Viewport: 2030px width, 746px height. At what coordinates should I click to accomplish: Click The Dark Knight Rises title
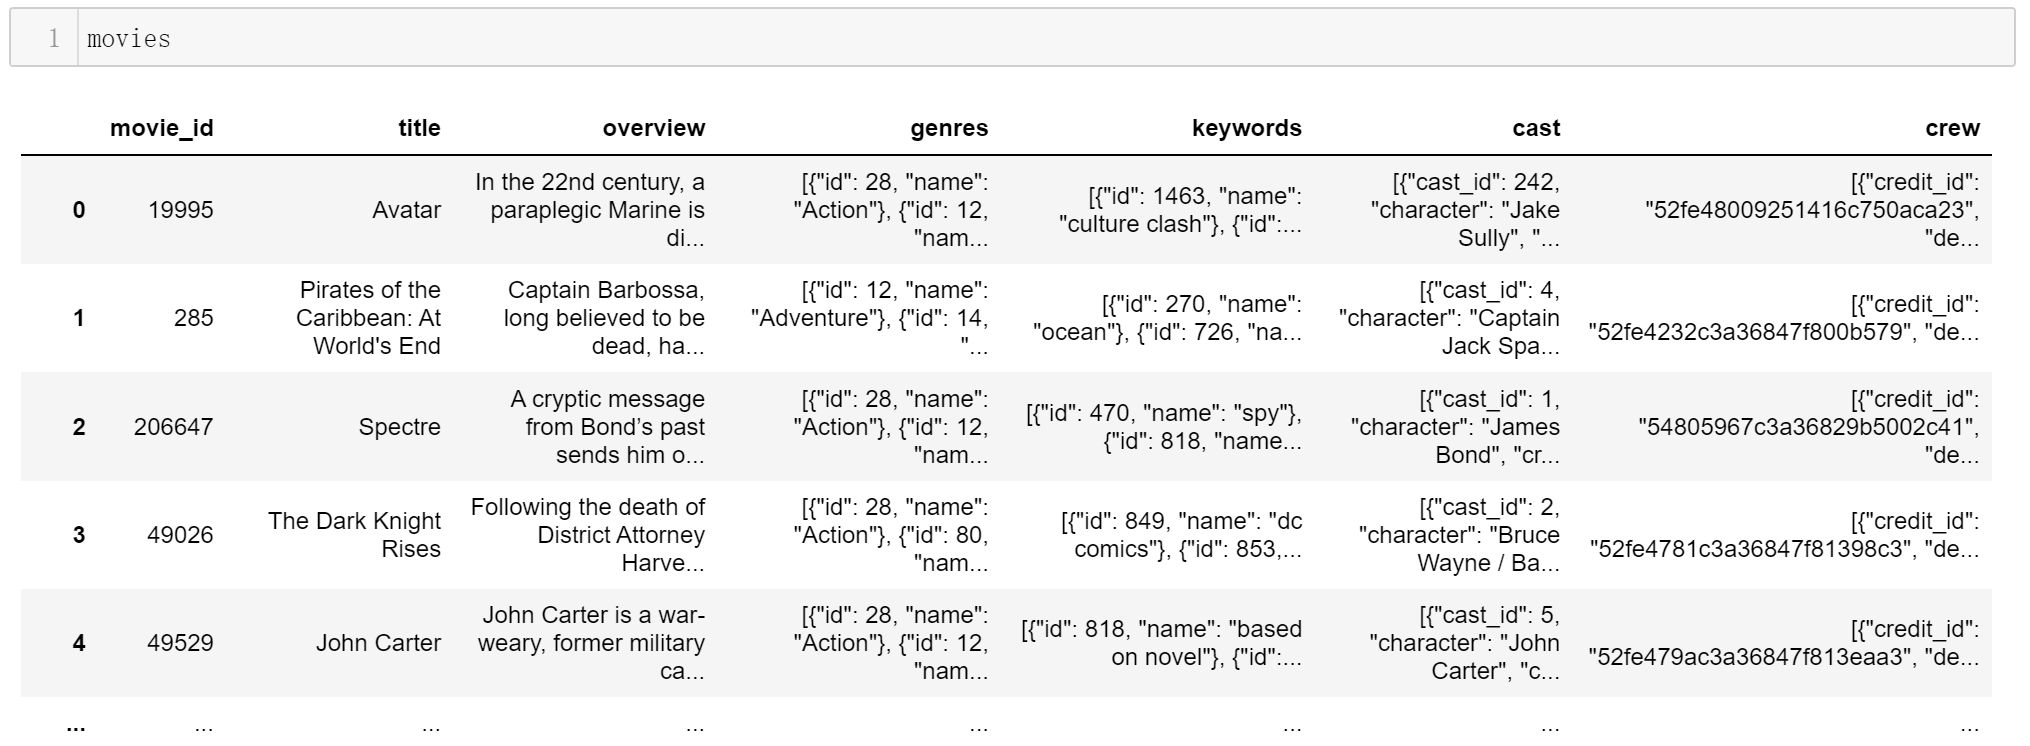point(354,535)
